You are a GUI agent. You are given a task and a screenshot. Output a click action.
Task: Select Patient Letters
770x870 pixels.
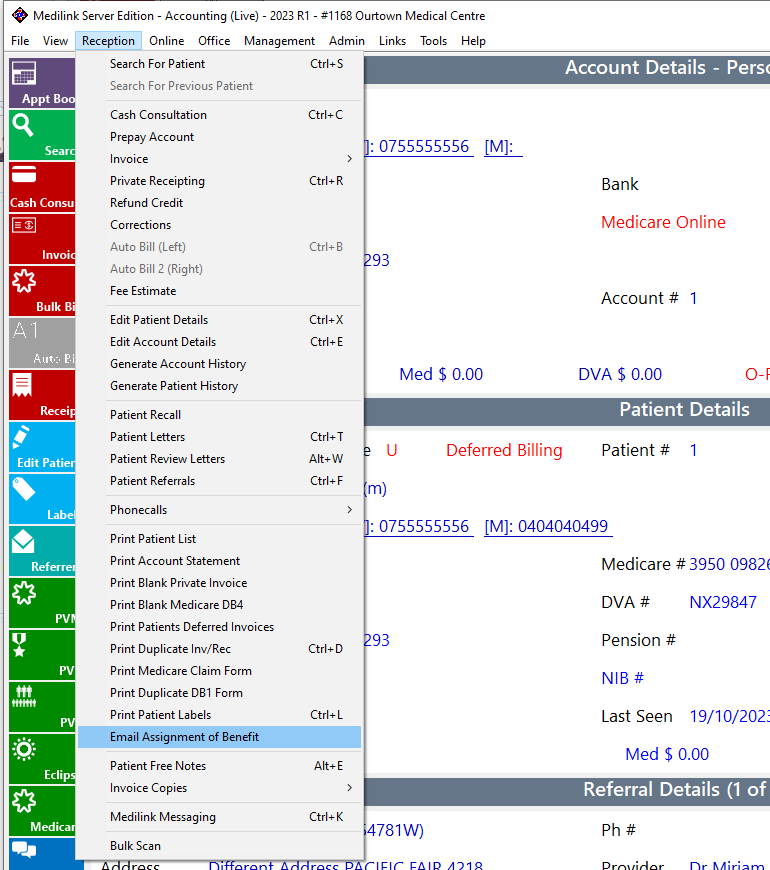tap(220, 437)
